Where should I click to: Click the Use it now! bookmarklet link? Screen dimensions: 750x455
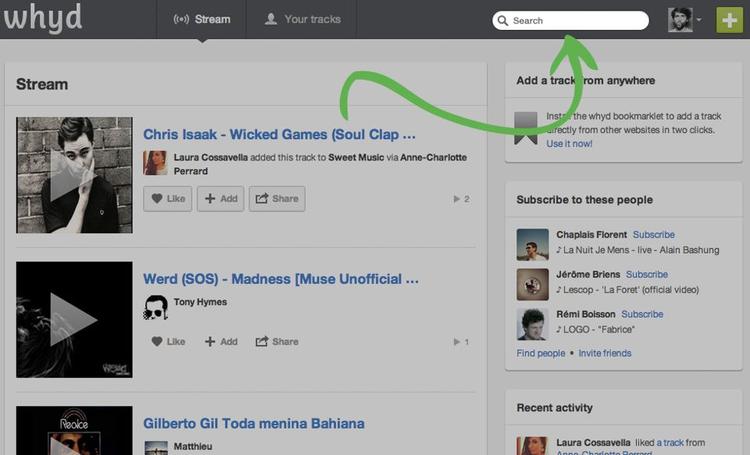569,144
